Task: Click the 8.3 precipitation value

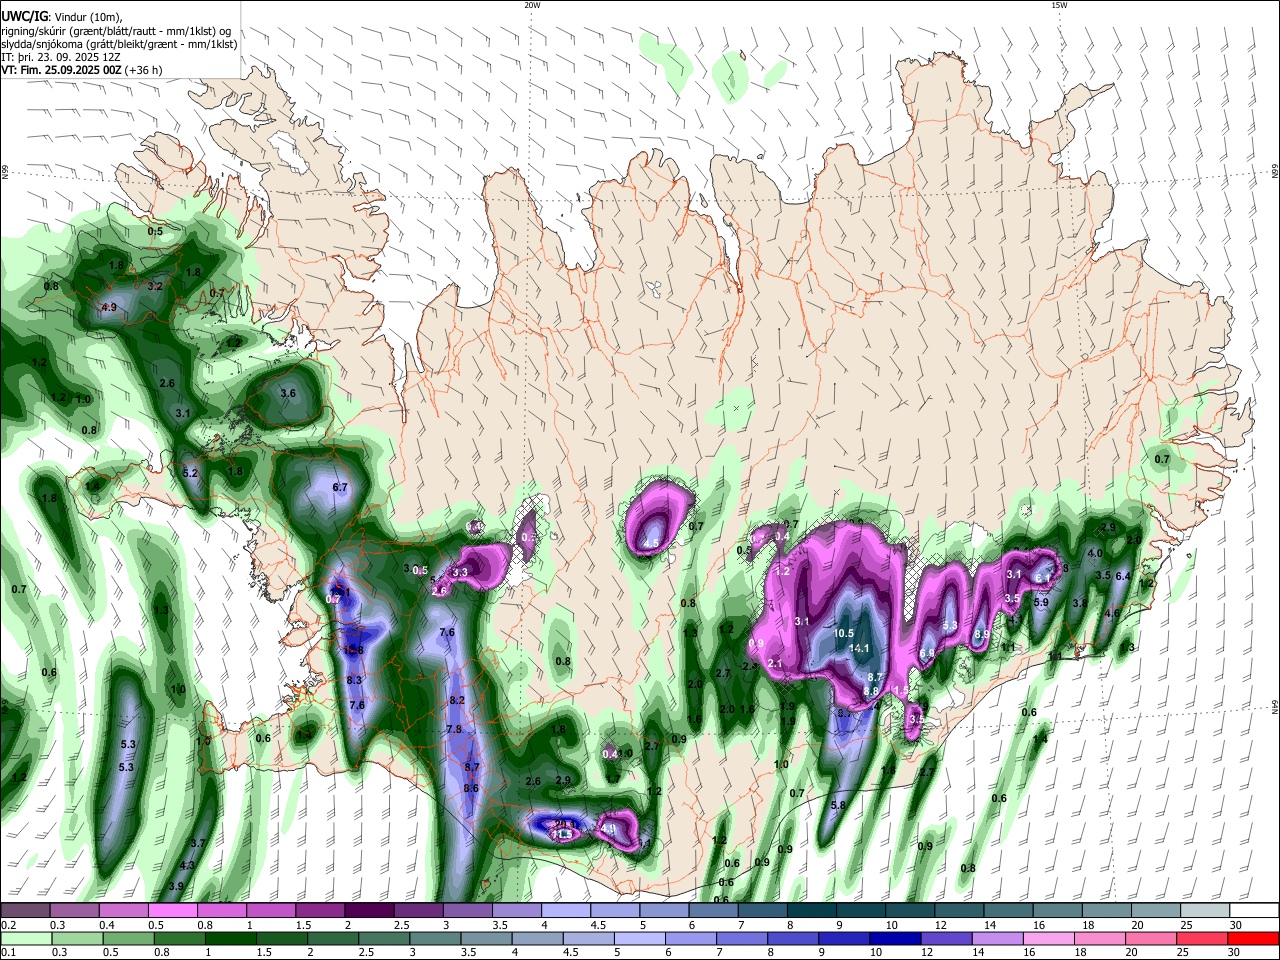Action: click(x=354, y=680)
